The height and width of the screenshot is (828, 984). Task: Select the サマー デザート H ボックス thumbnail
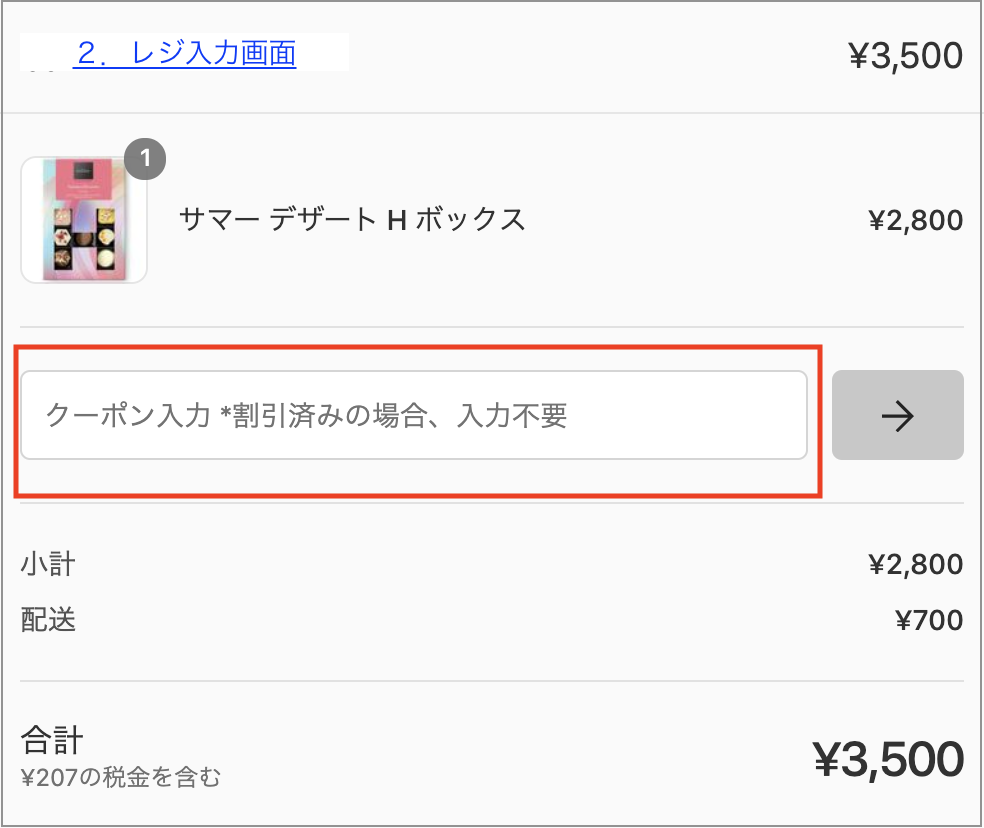(84, 220)
